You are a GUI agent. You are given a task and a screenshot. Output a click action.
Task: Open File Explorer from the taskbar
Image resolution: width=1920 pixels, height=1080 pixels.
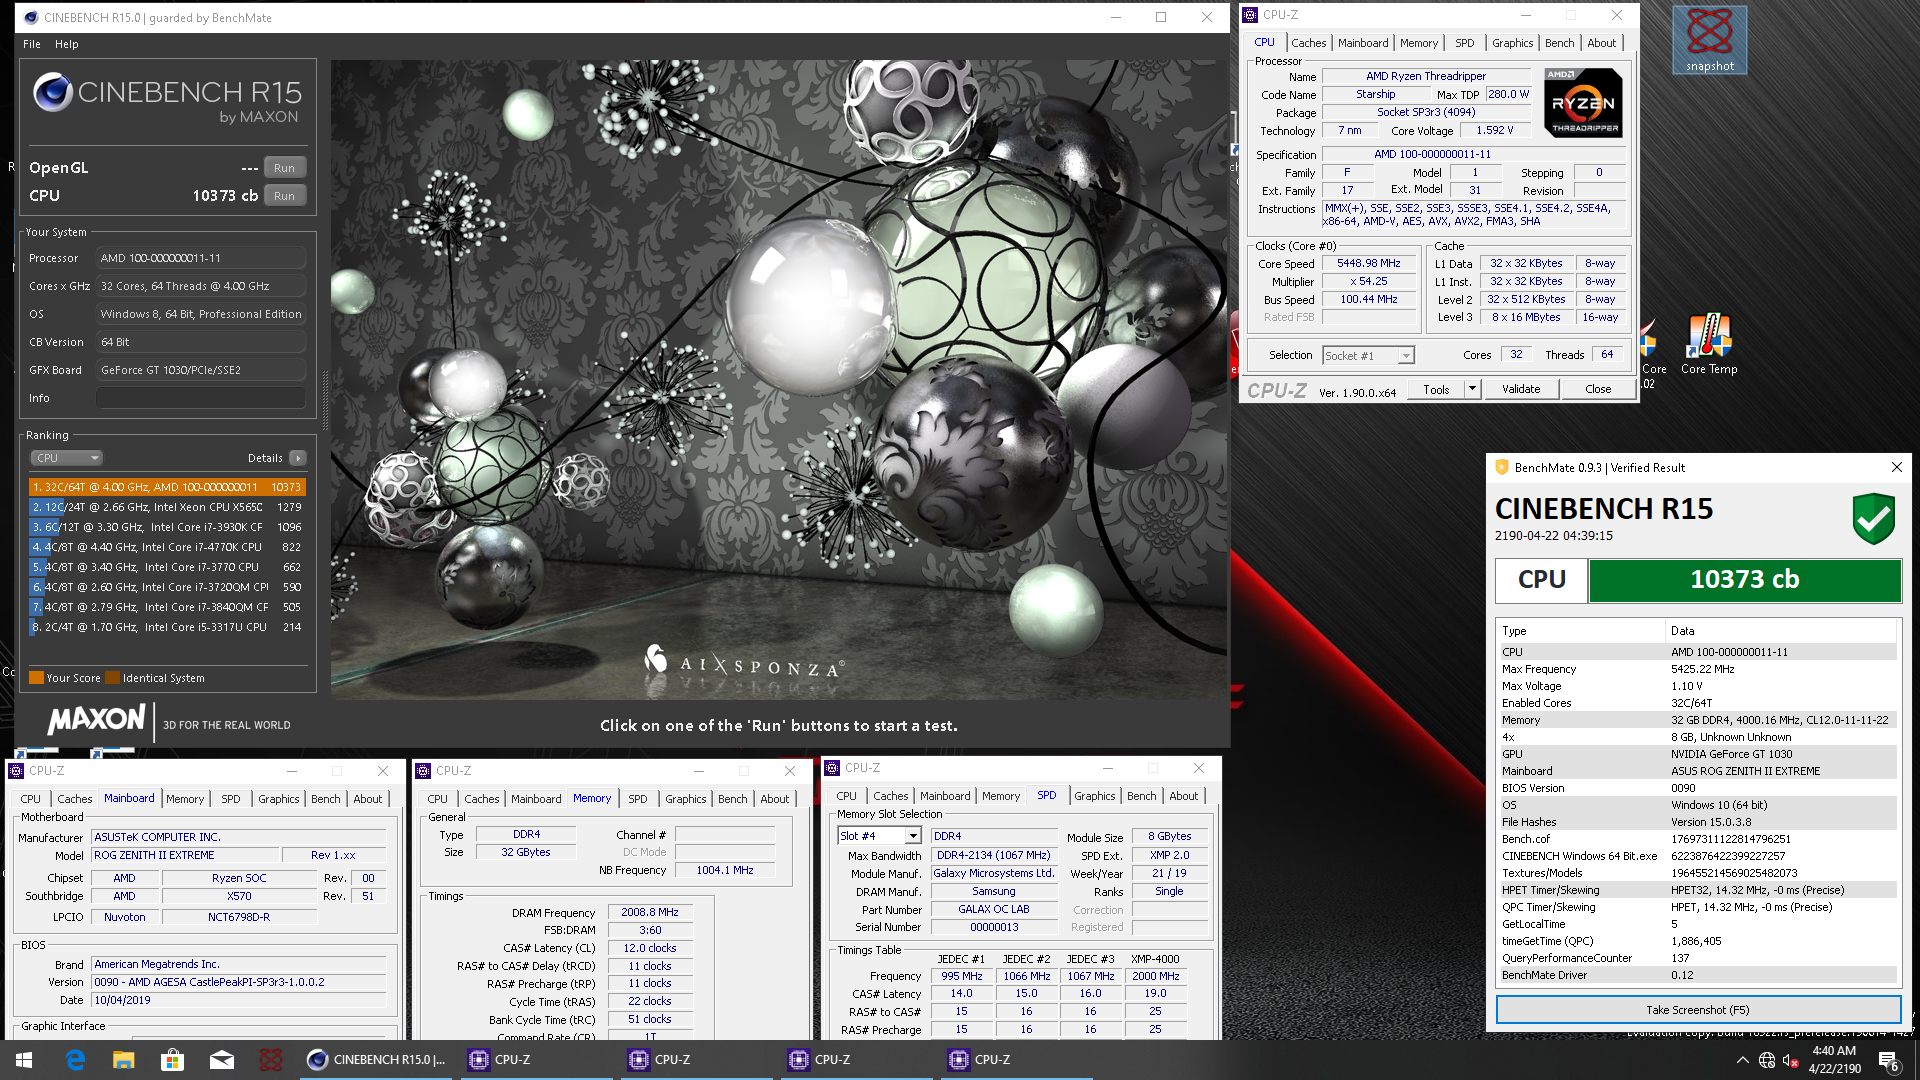coord(123,1060)
